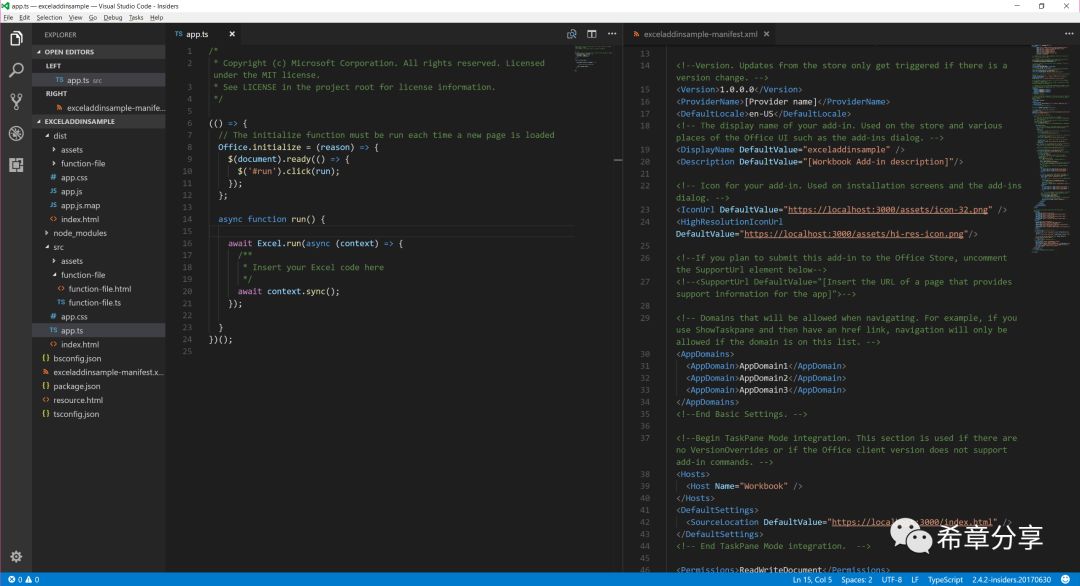1080x586 pixels.
Task: Open the hi-res-icon.png localhost link
Action: [853, 233]
